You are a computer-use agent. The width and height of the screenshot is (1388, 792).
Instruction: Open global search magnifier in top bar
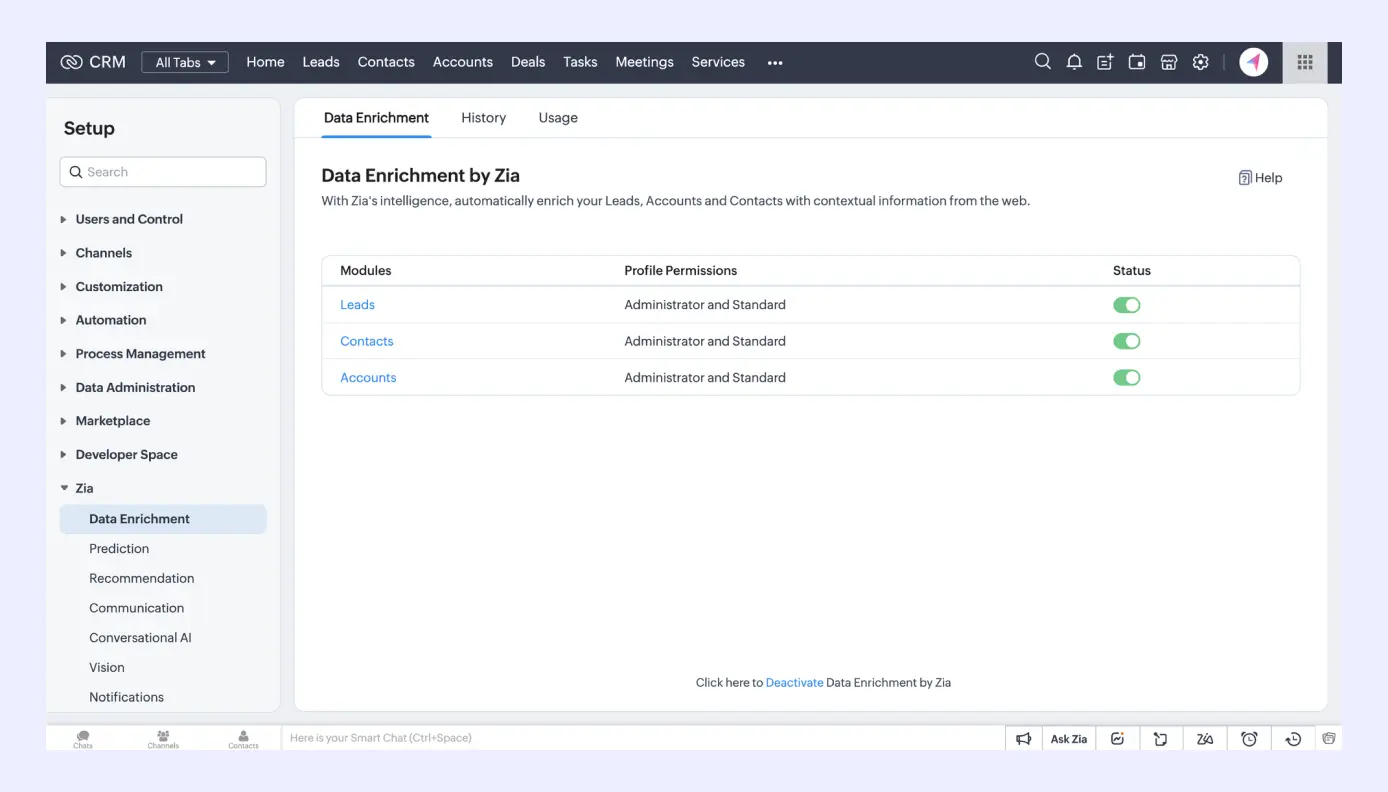click(1042, 62)
